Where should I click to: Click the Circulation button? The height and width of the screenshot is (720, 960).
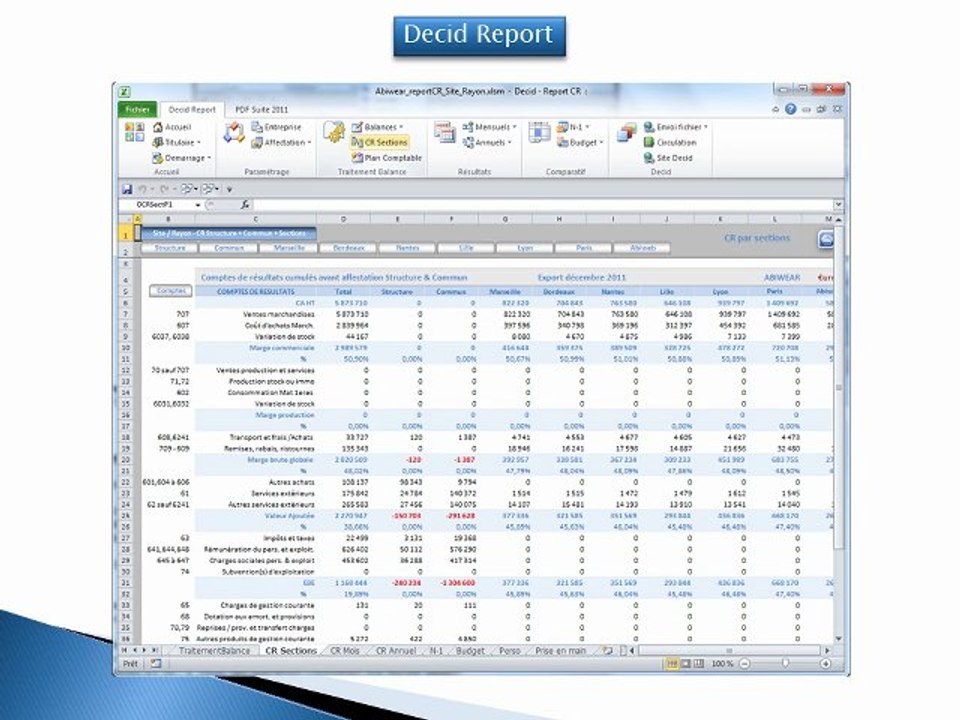670,142
